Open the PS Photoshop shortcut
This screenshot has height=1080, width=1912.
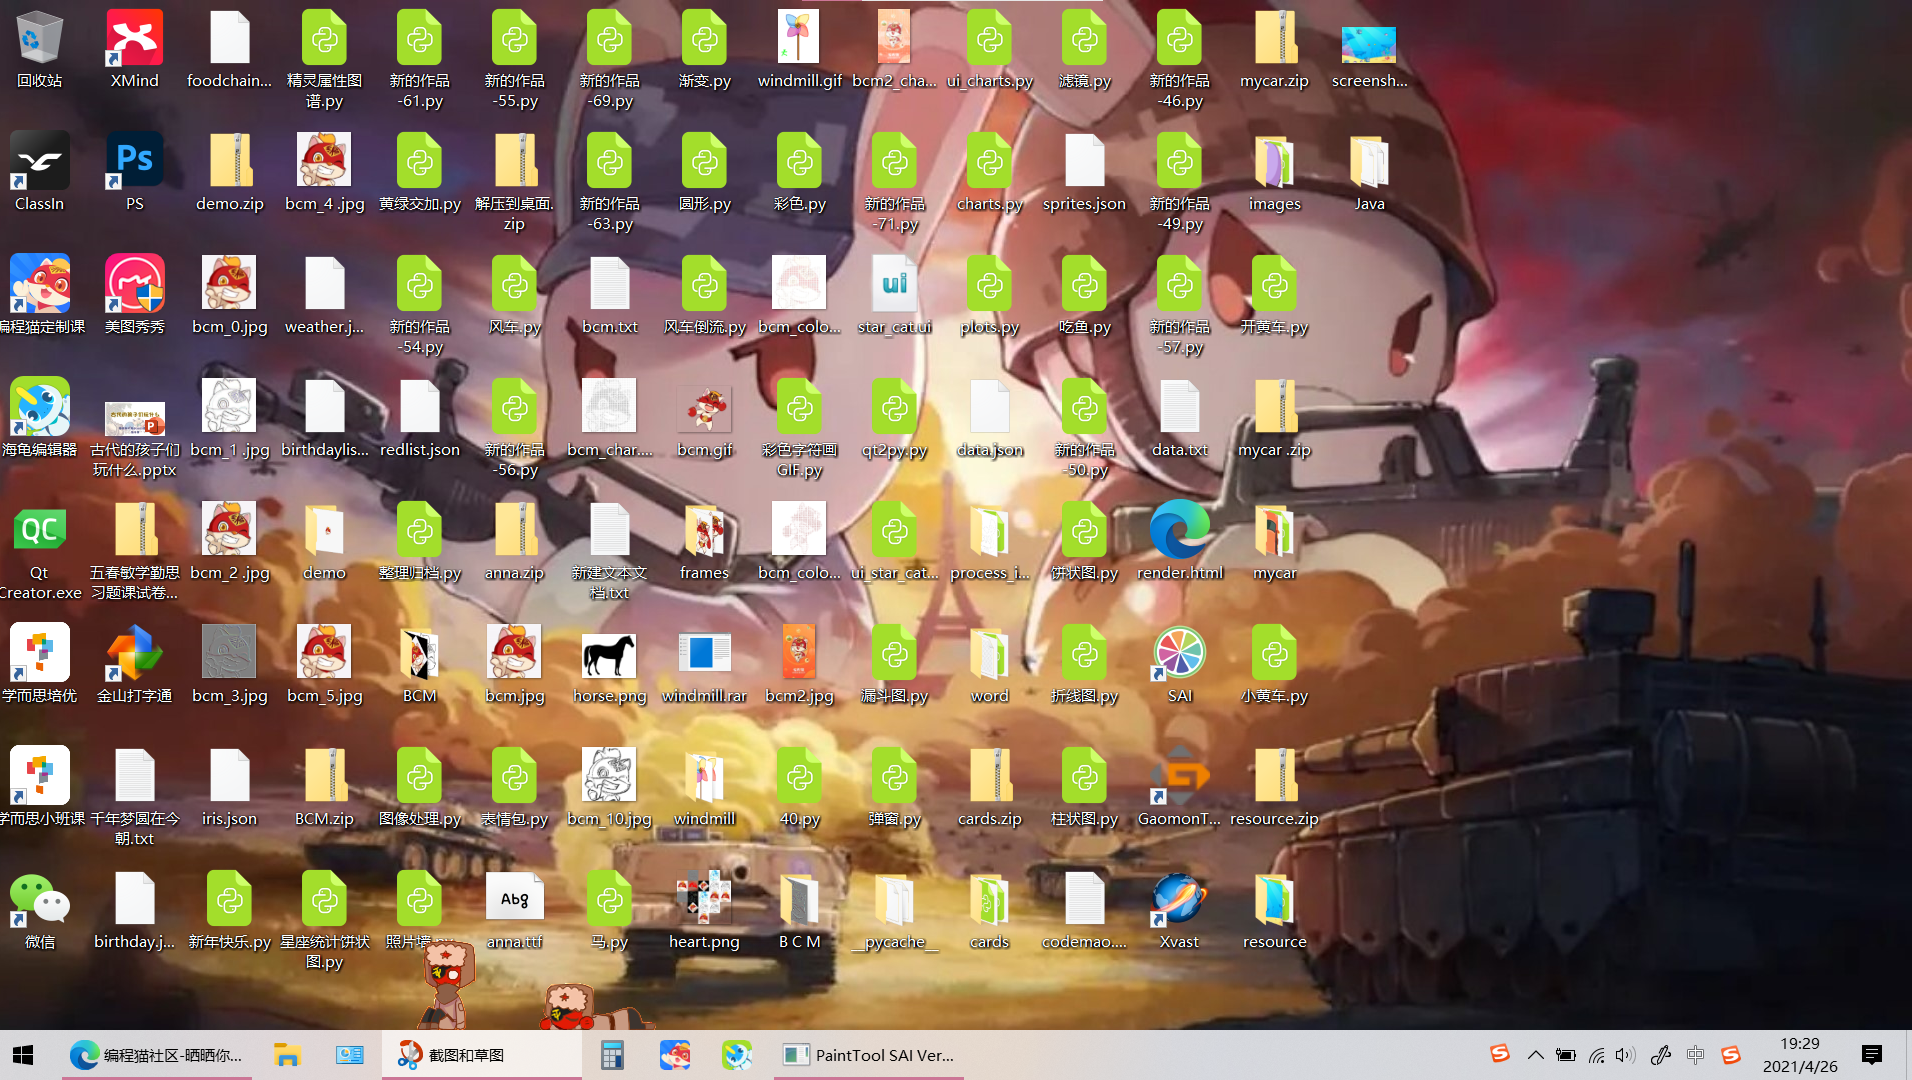pos(135,171)
